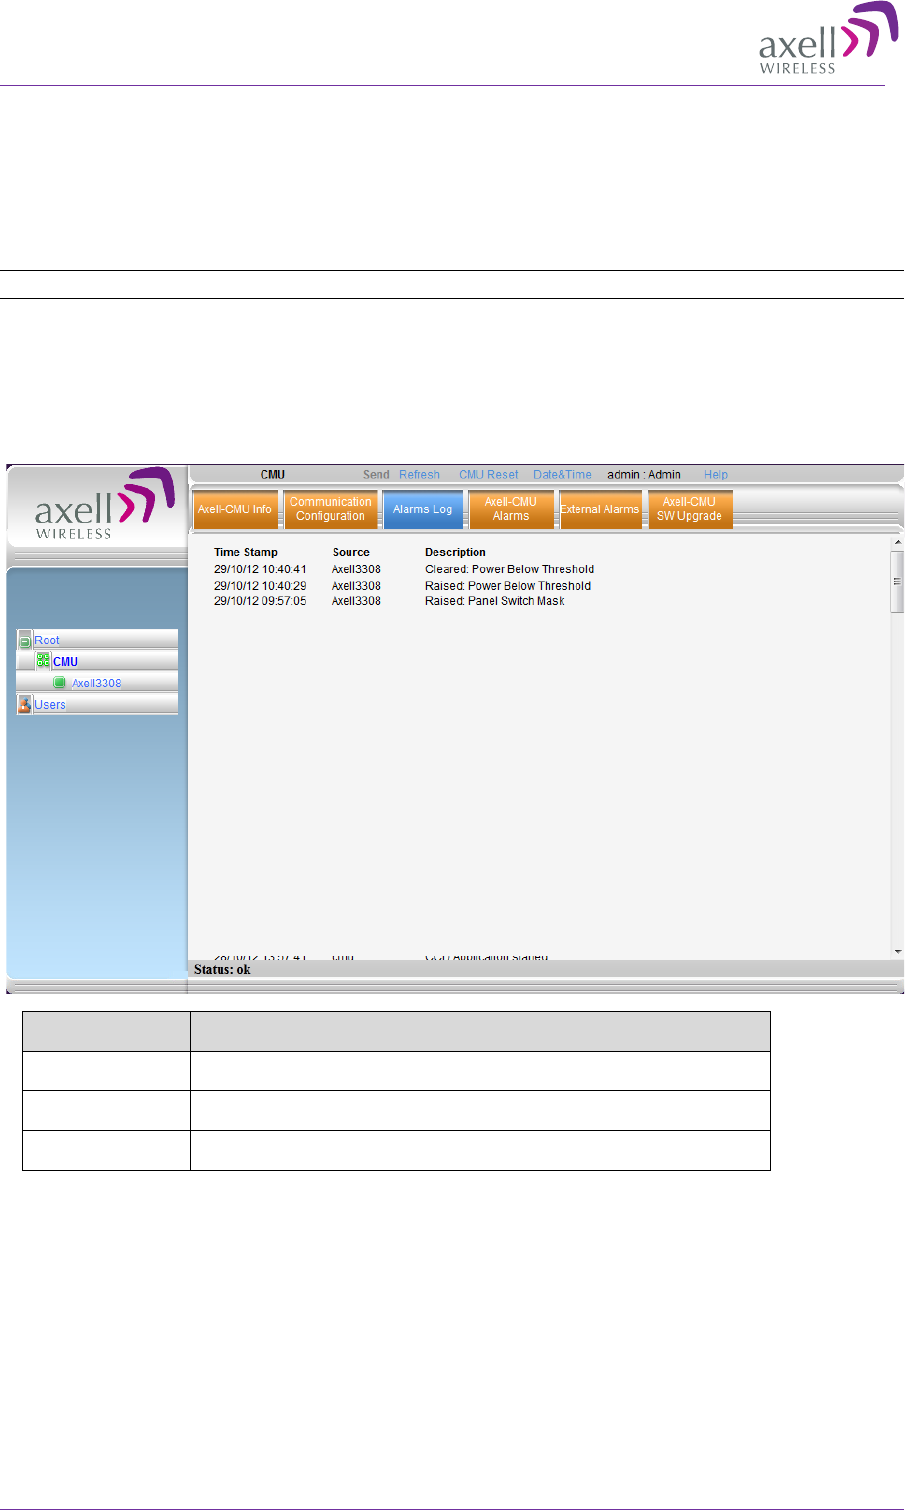905x1510 pixels.
Task: Click the Users person icon
Action: coord(25,704)
